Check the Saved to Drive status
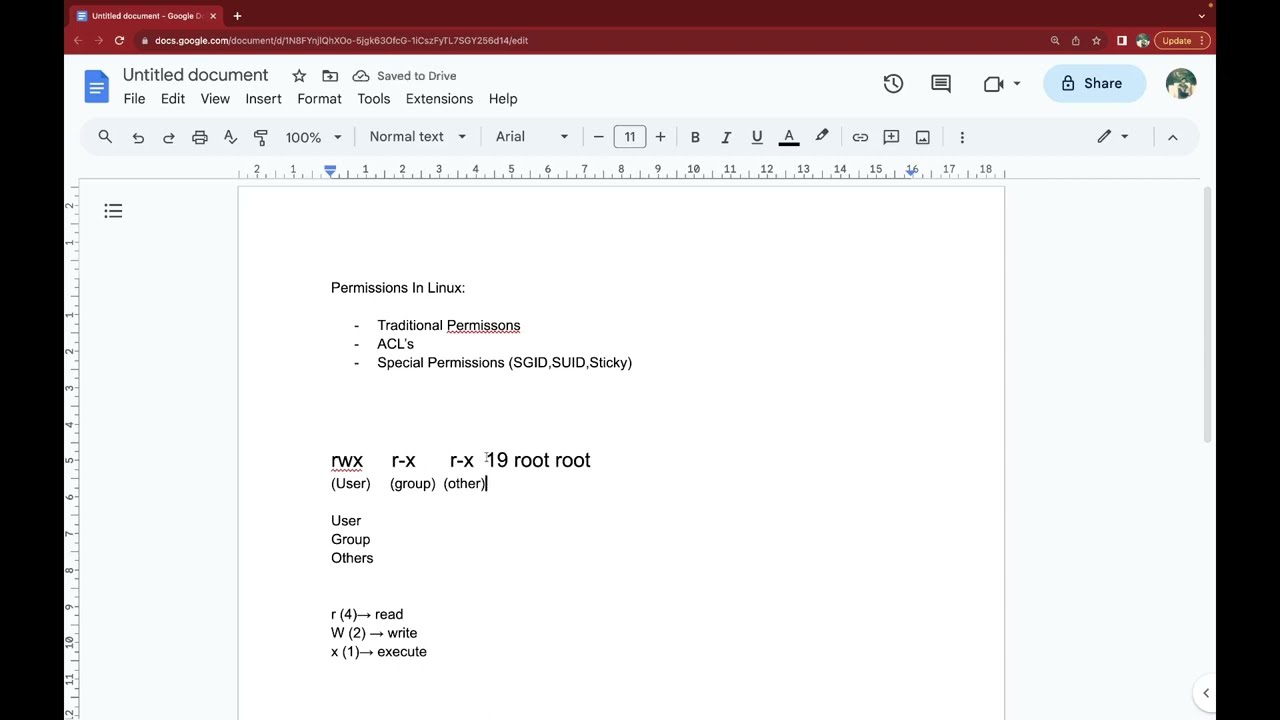Screen dimensions: 1280x720 click(405, 76)
